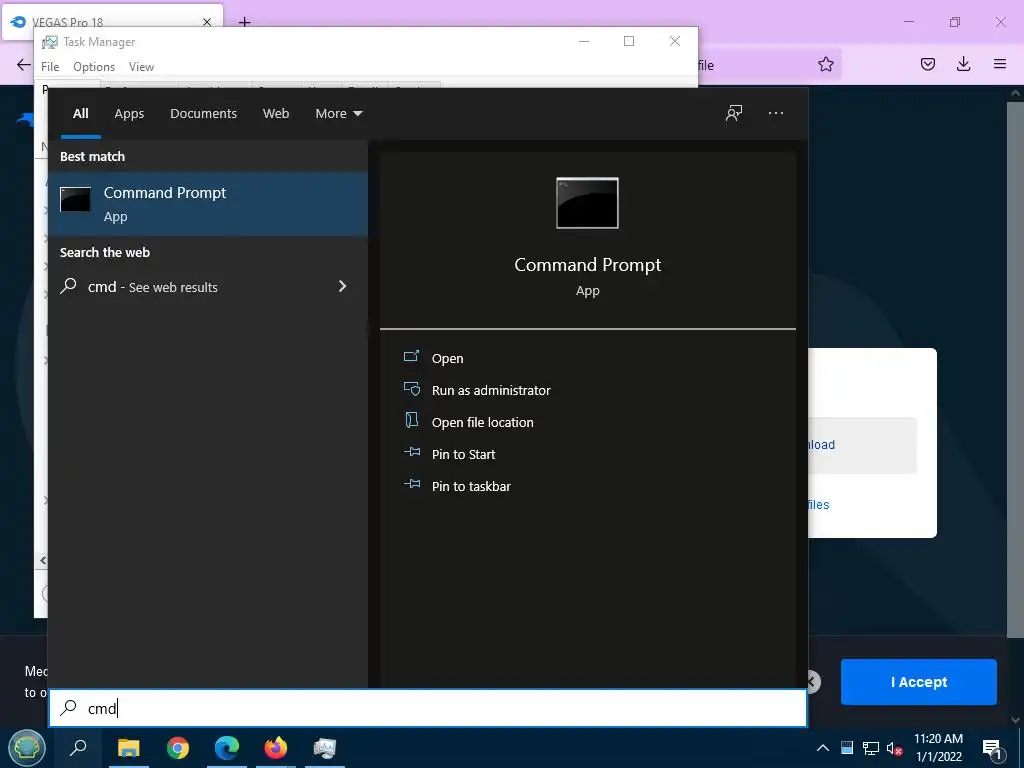Launch Microsoft Edge from taskbar
1024x768 pixels.
227,748
